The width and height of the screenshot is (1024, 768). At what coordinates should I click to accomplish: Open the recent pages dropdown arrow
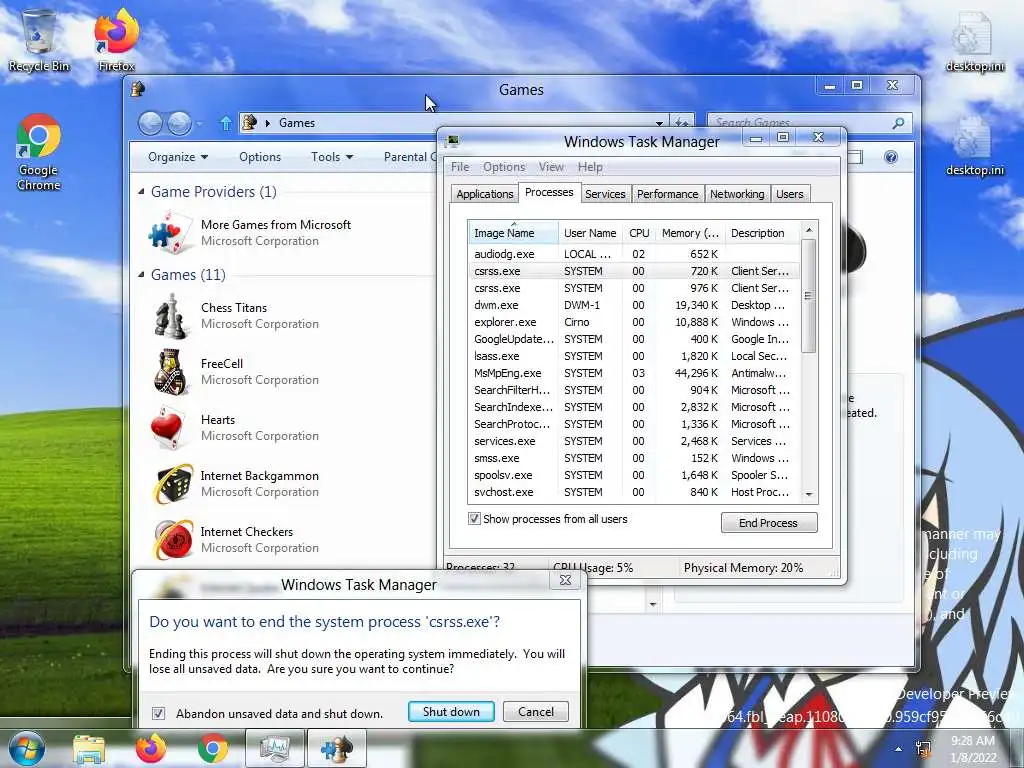coord(199,123)
